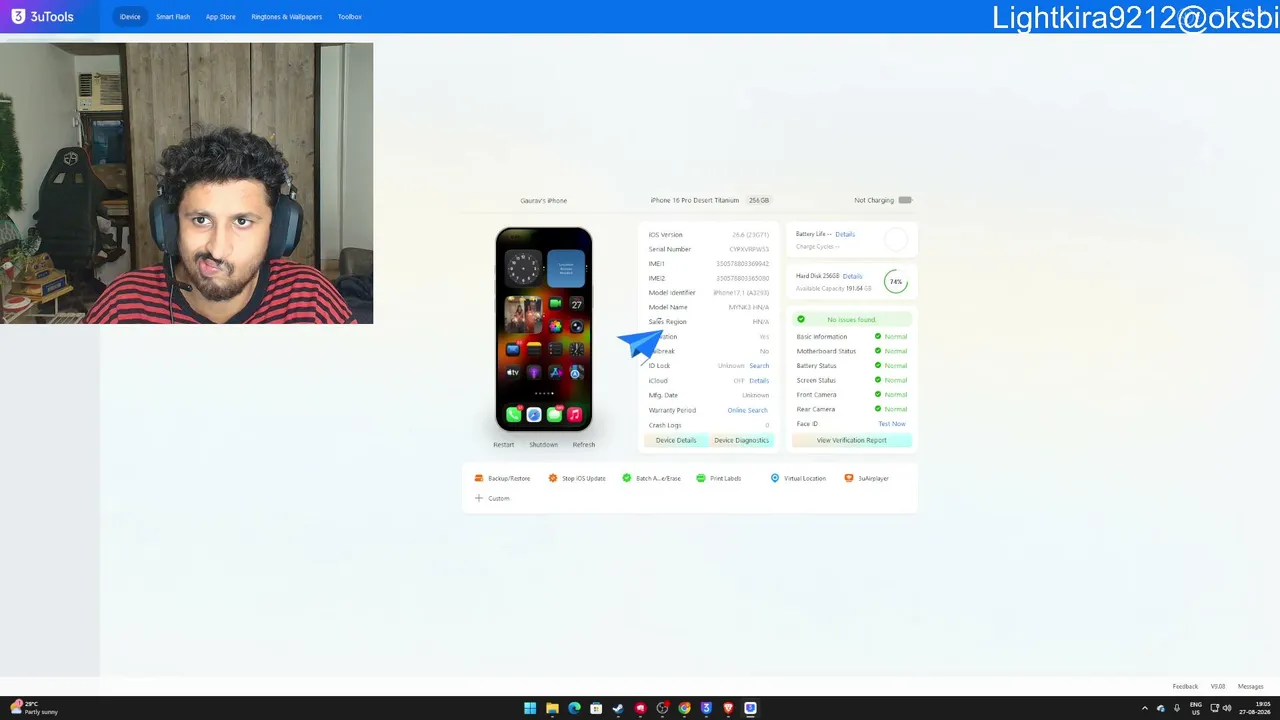This screenshot has width=1280, height=720.
Task: Click the Basic Information Normal check icon
Action: click(878, 337)
